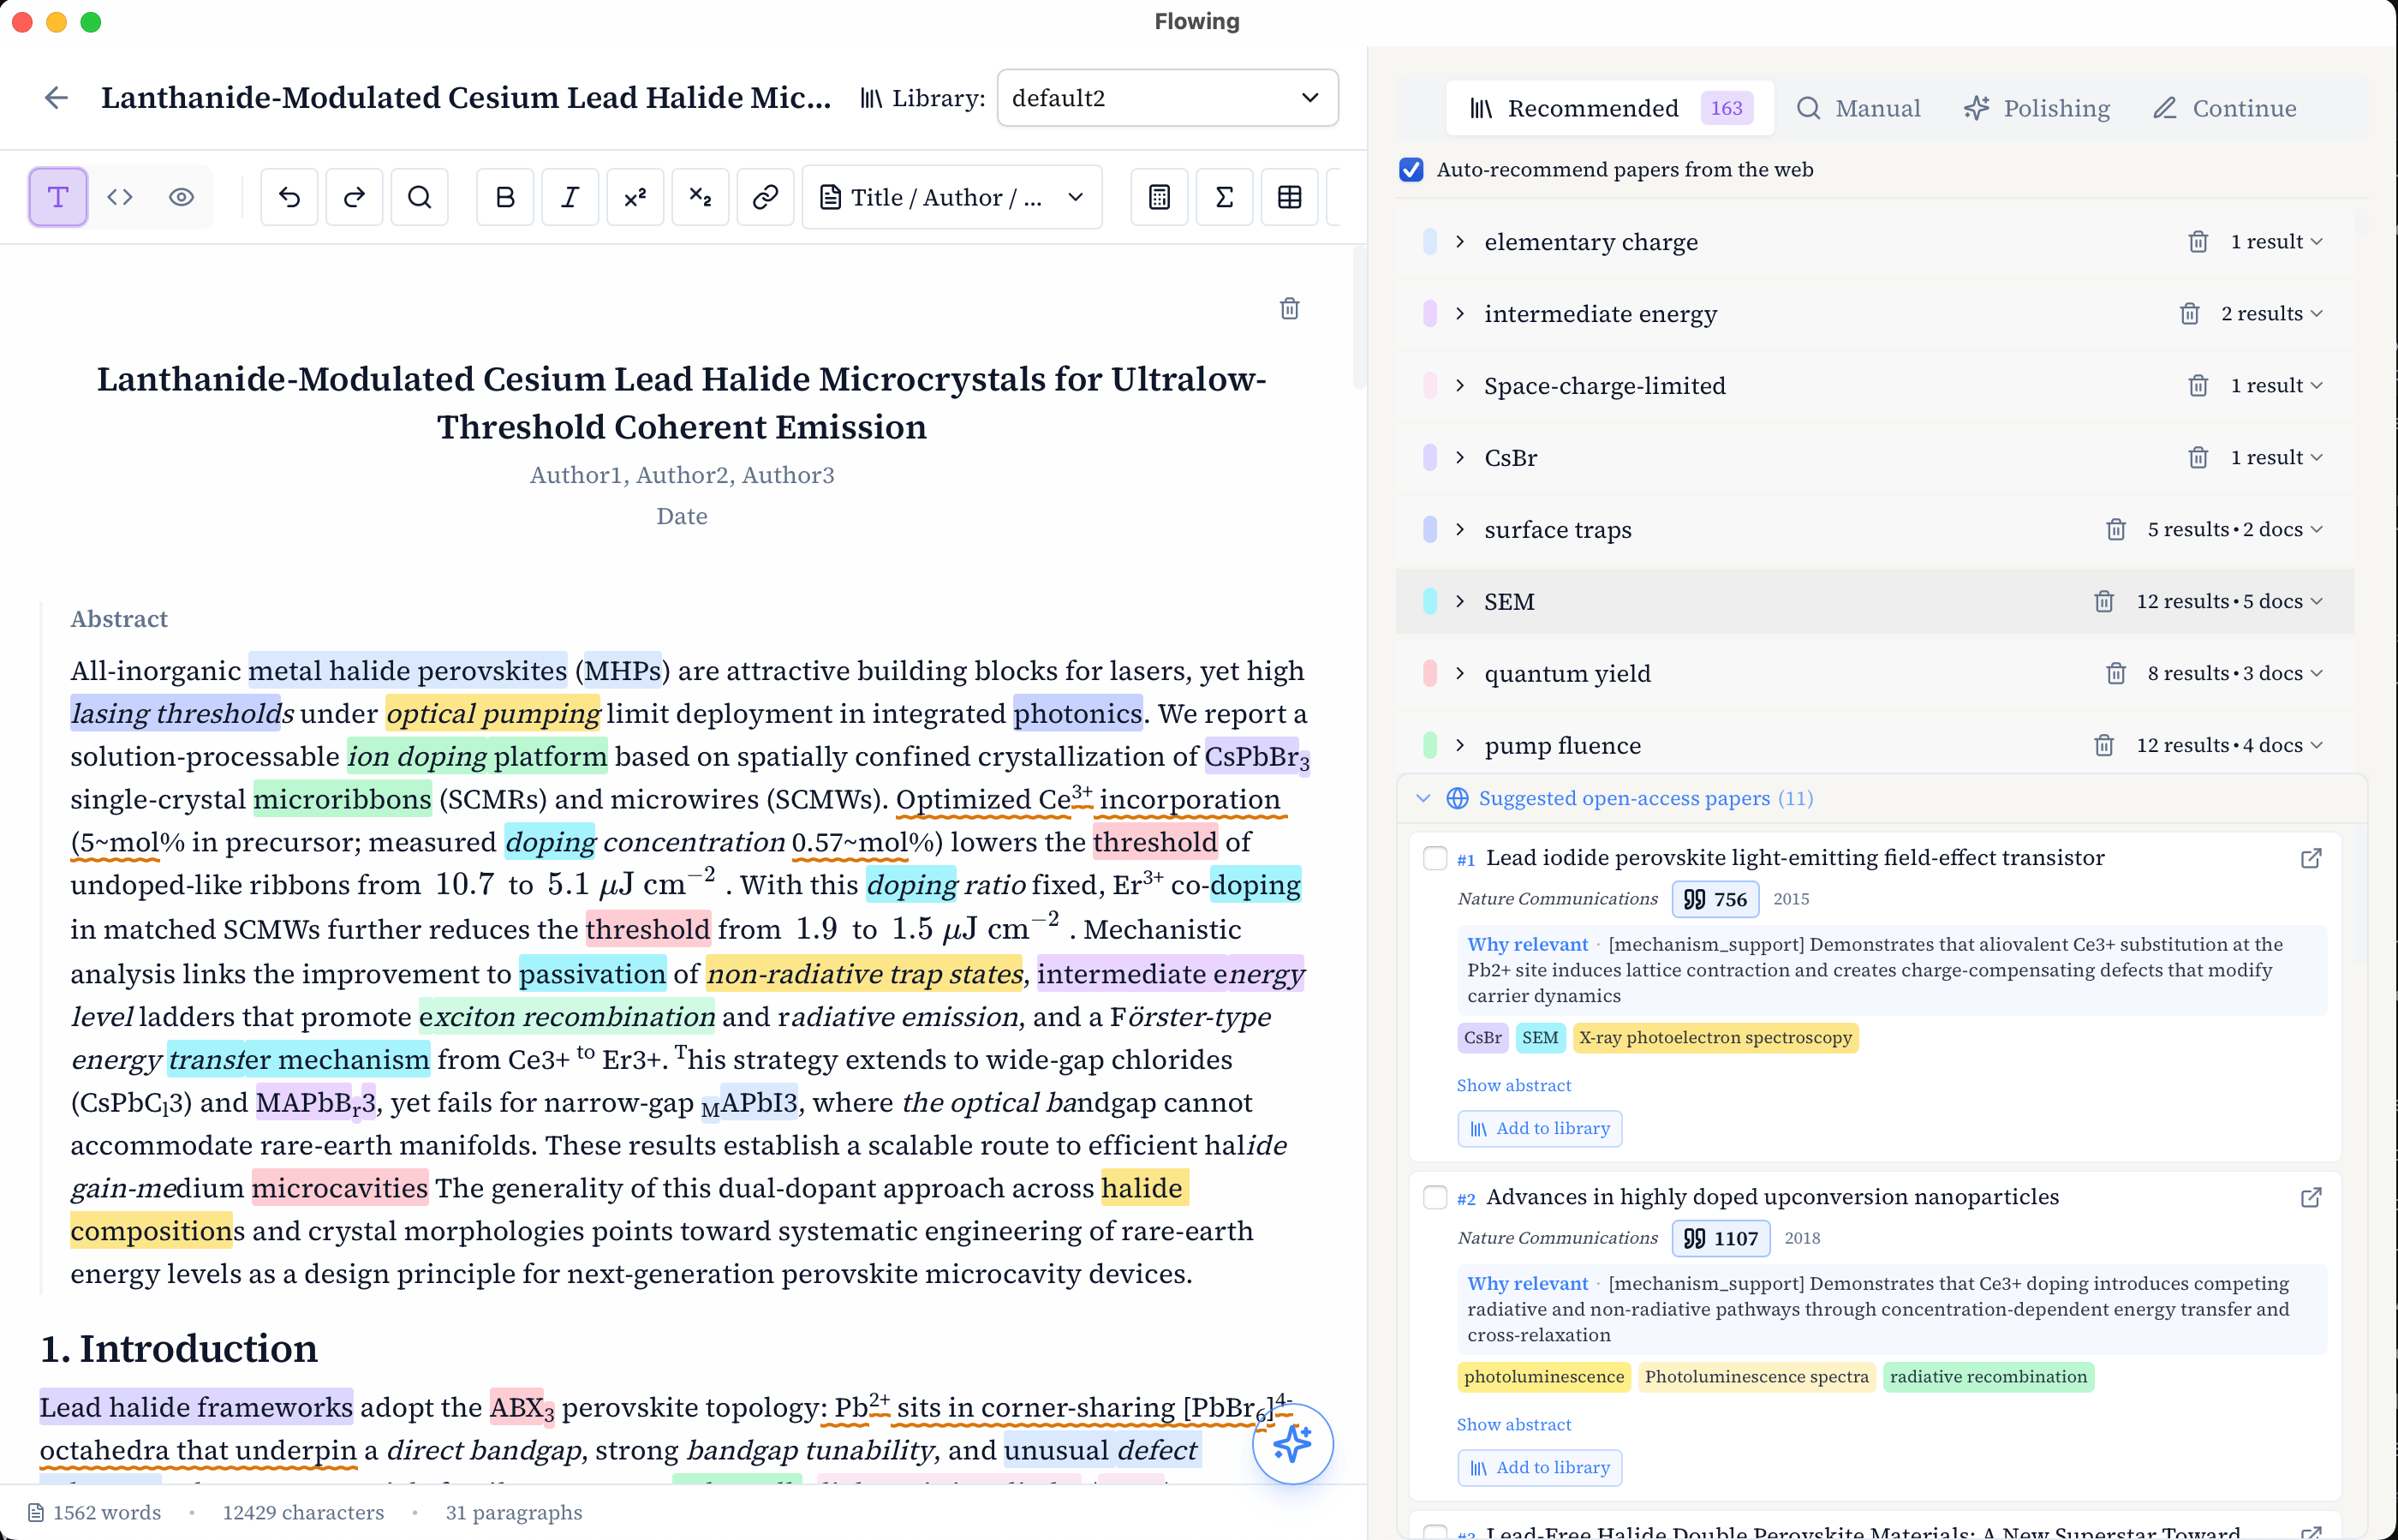Viewport: 2398px width, 1540px height.
Task: Expand the CsBr row
Action: pyautogui.click(x=1459, y=457)
